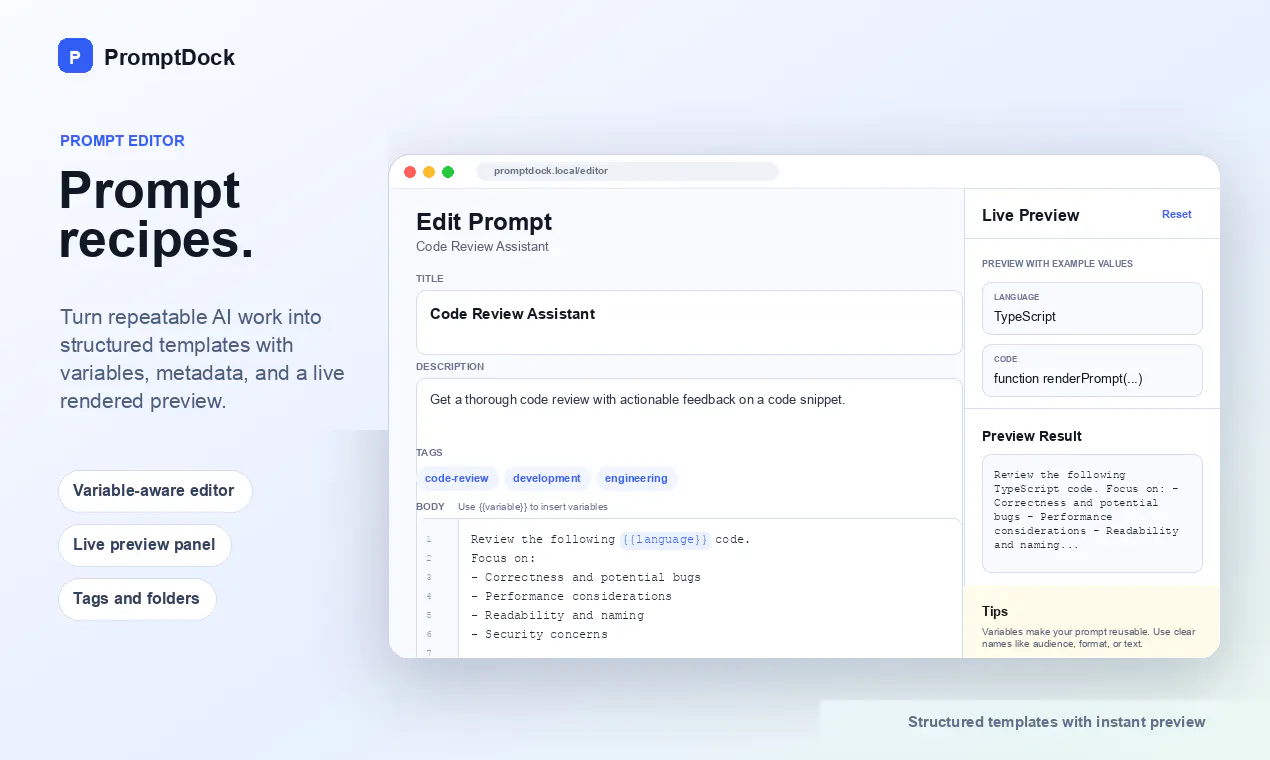
Task: Click "Use {{variable}} to insert variables" hint
Action: point(533,507)
